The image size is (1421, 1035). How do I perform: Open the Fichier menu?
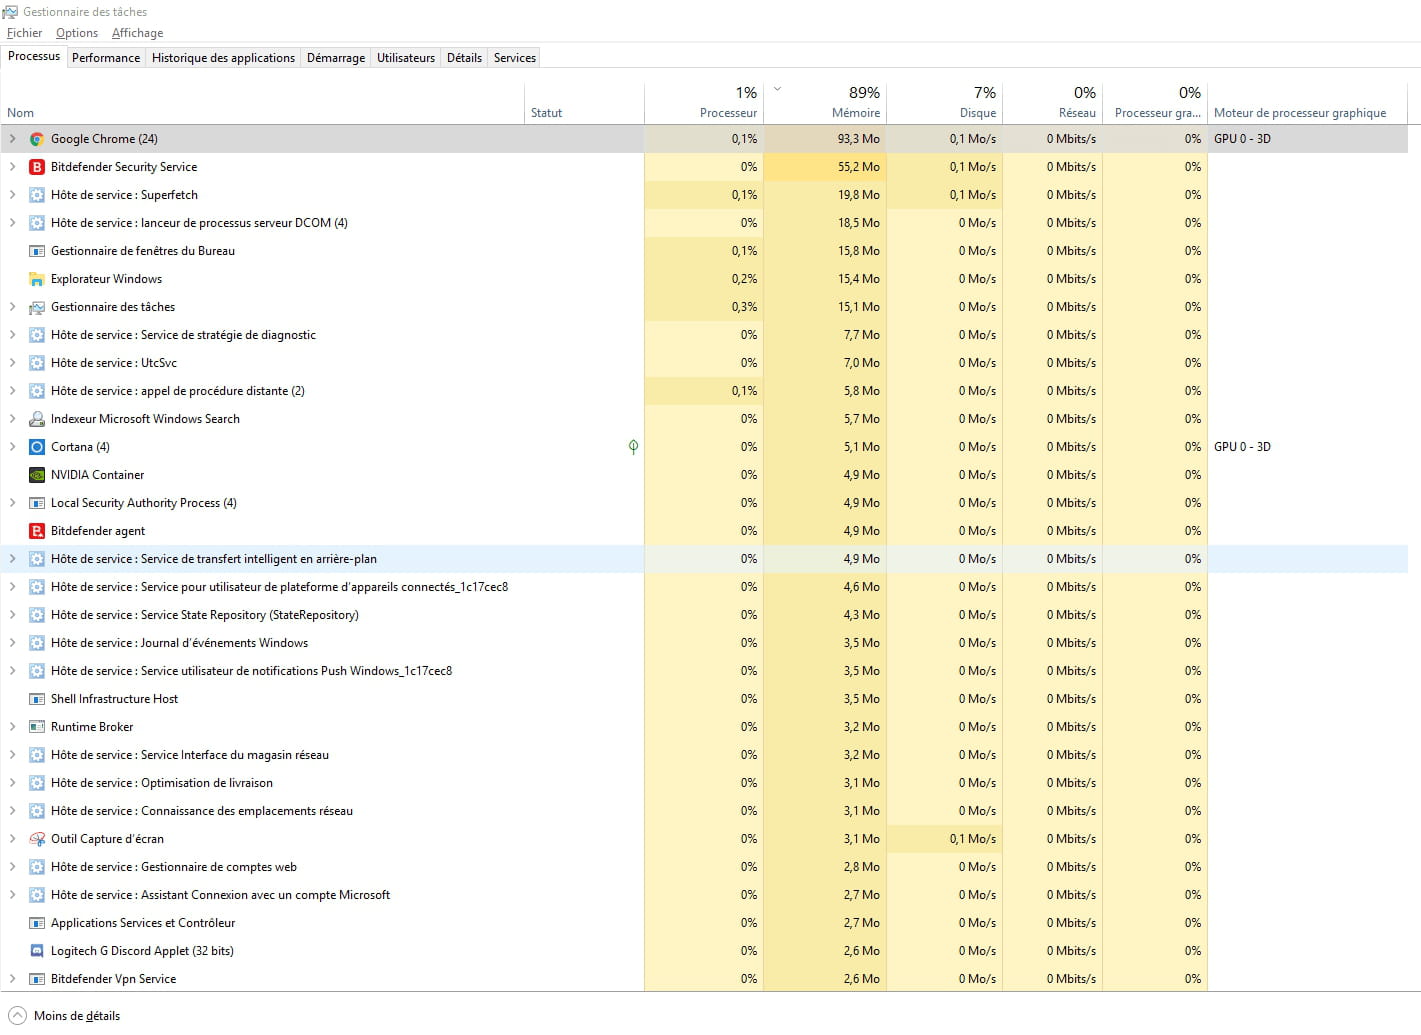click(24, 33)
